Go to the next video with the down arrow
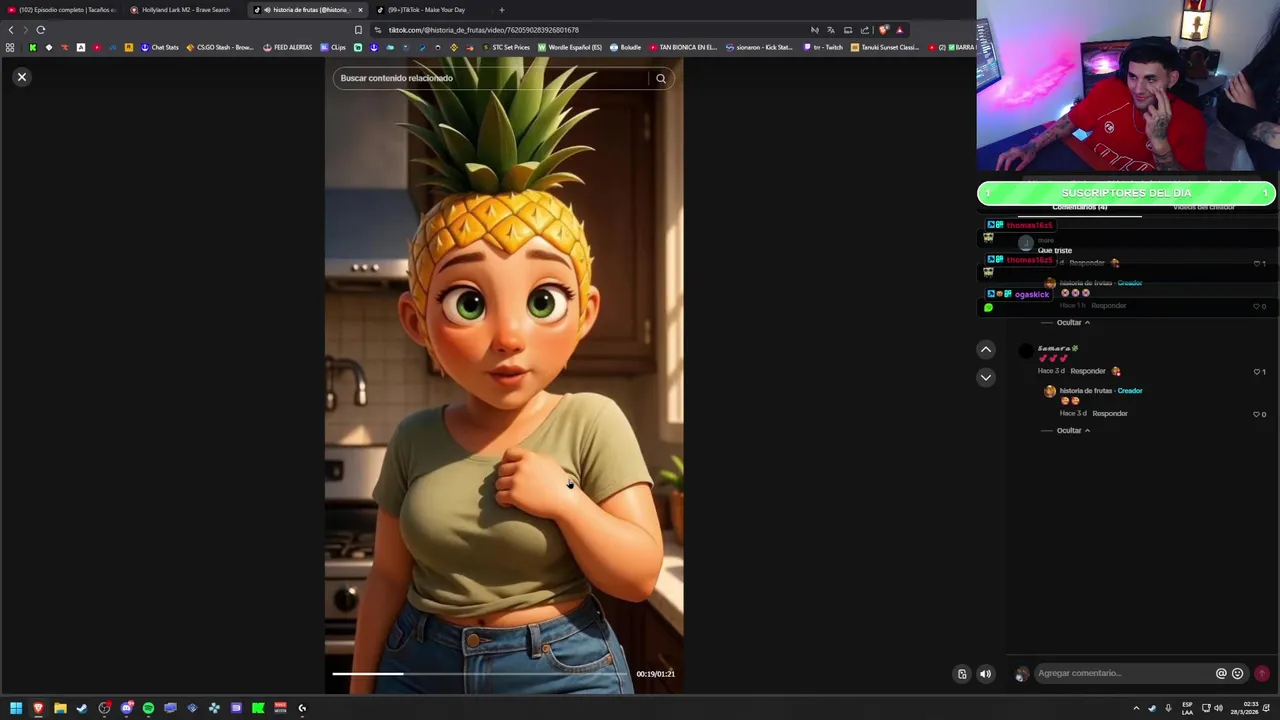This screenshot has height=720, width=1280. tap(986, 377)
